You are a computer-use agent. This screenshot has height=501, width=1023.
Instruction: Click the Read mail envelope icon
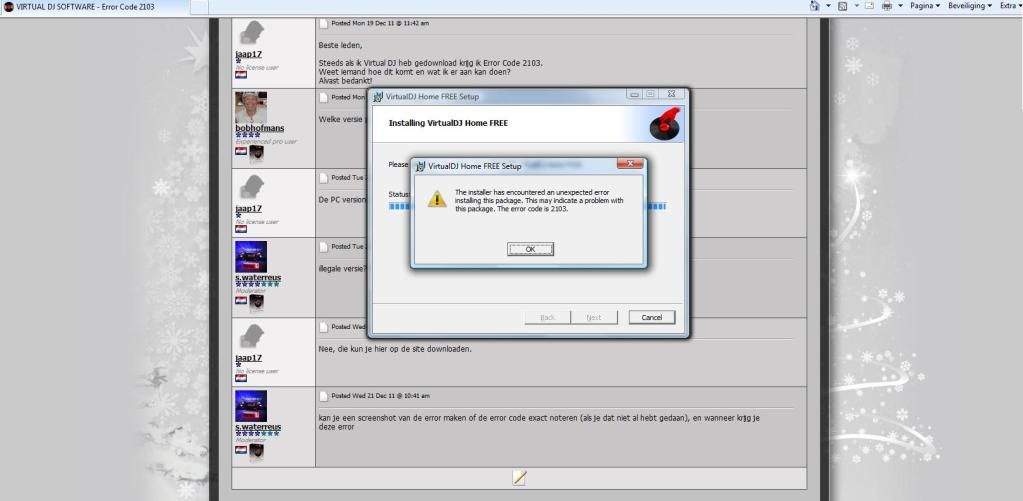[x=869, y=5]
